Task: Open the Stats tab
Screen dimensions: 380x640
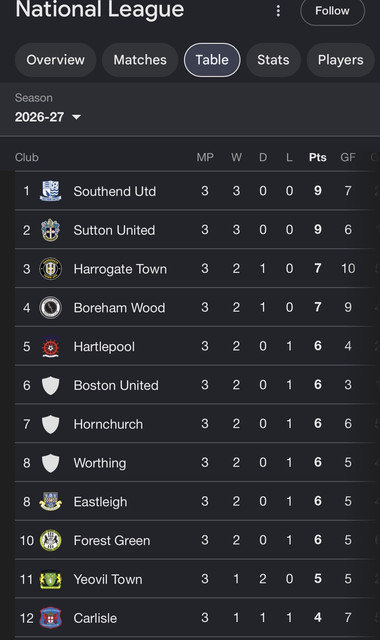Action: coord(273,60)
